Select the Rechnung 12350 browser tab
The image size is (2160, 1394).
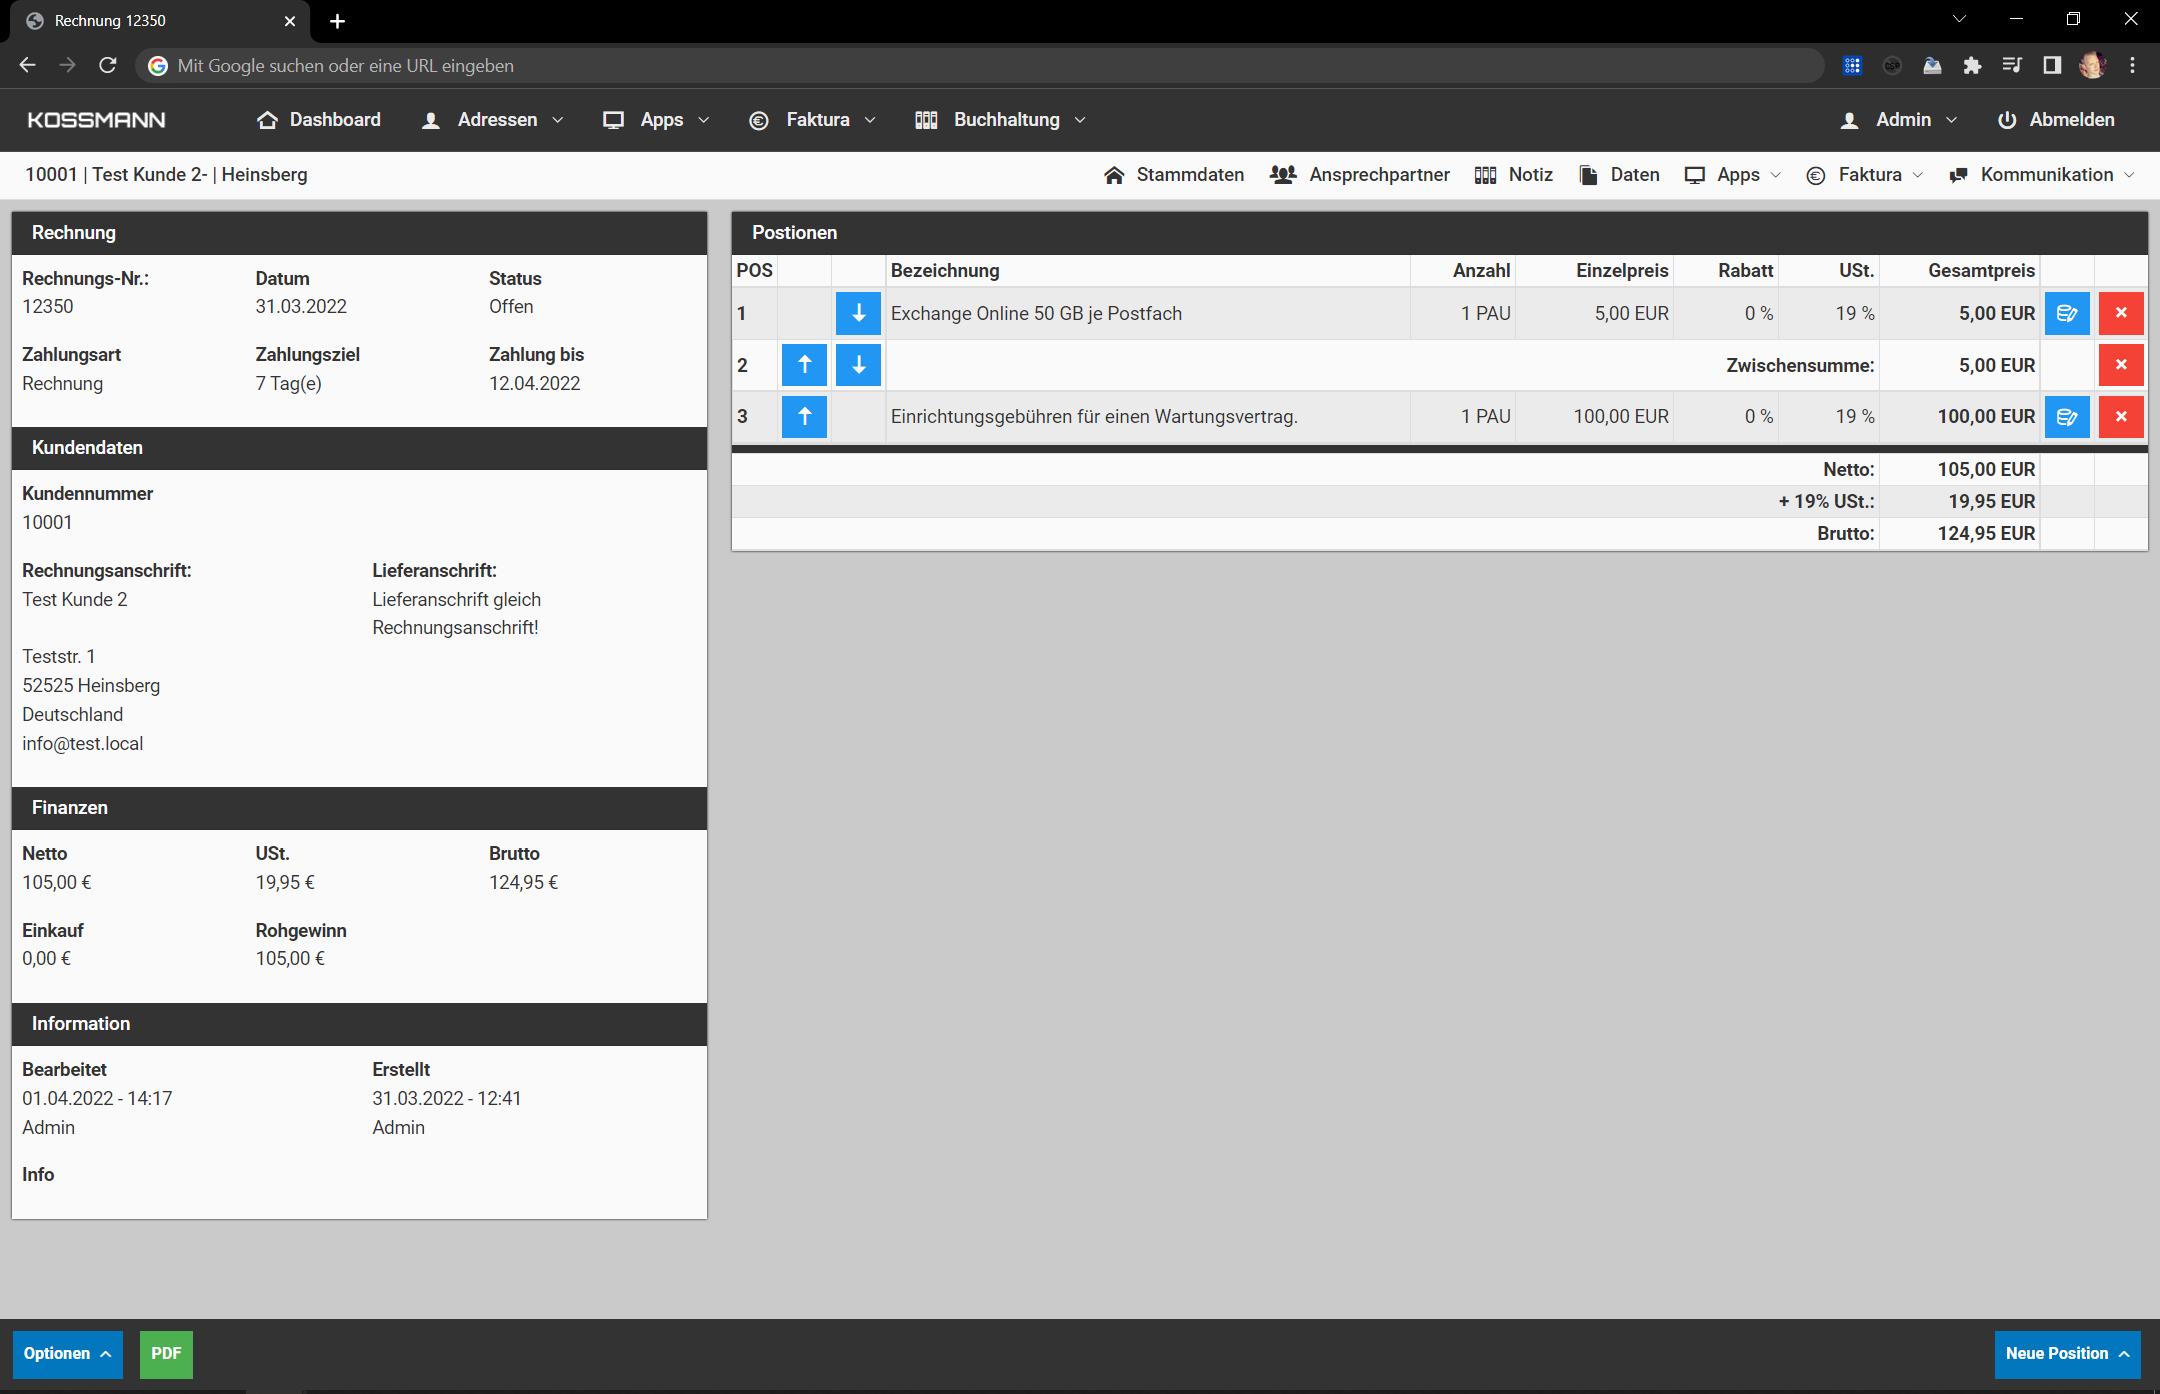140,20
